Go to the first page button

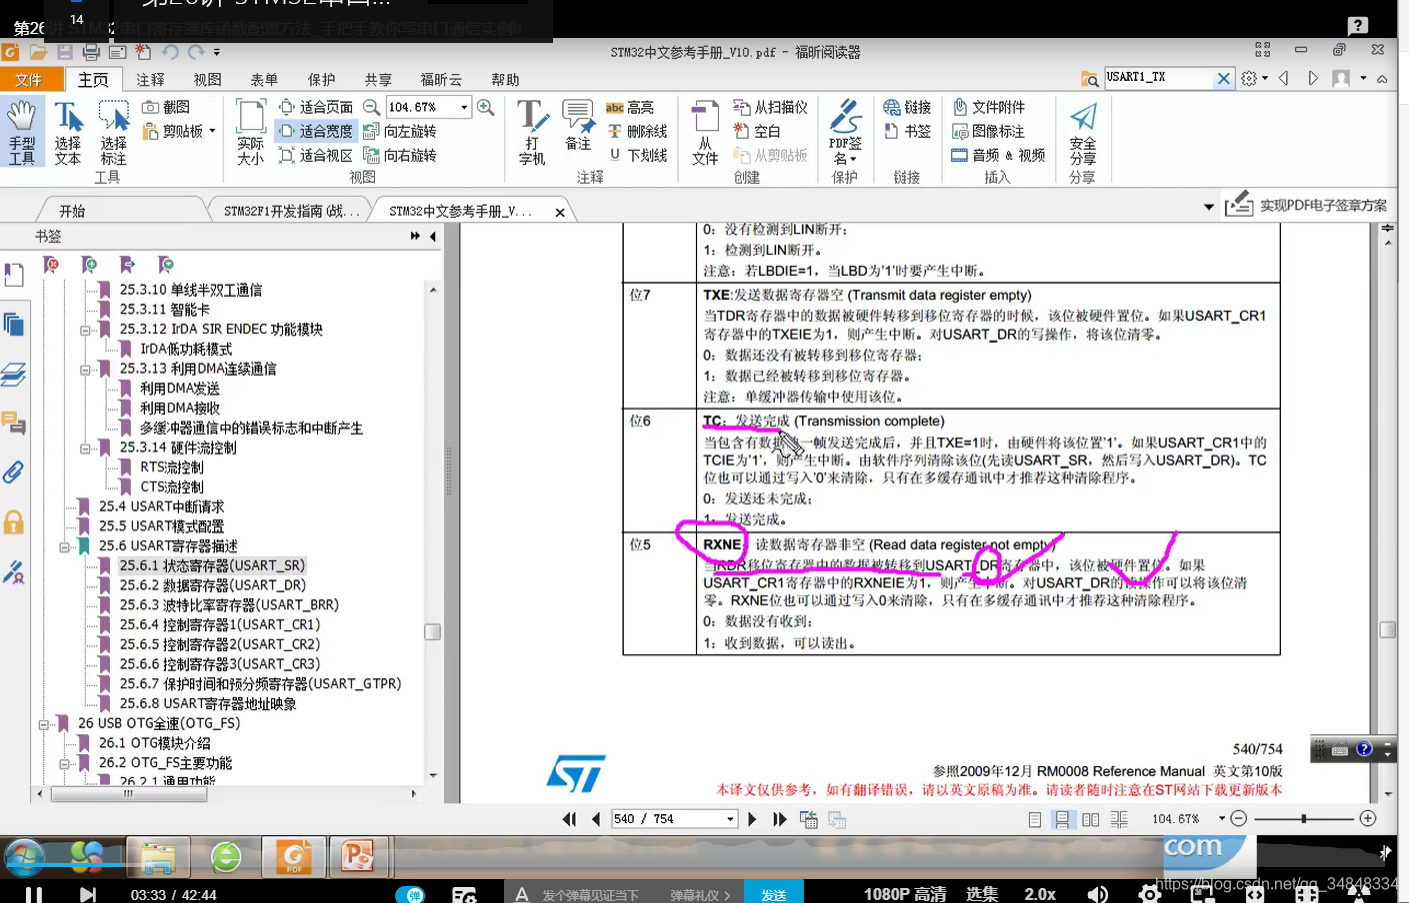point(570,819)
